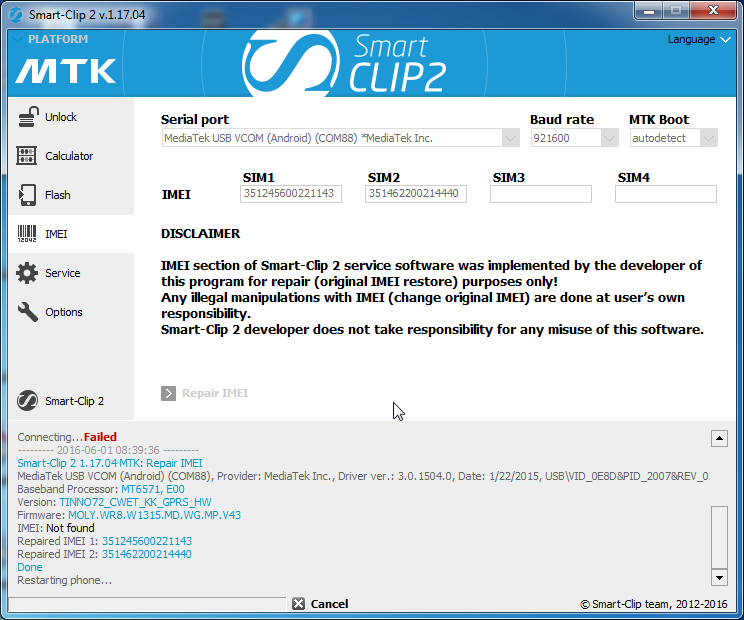
Task: Click the log scroll up arrow
Action: tap(719, 439)
